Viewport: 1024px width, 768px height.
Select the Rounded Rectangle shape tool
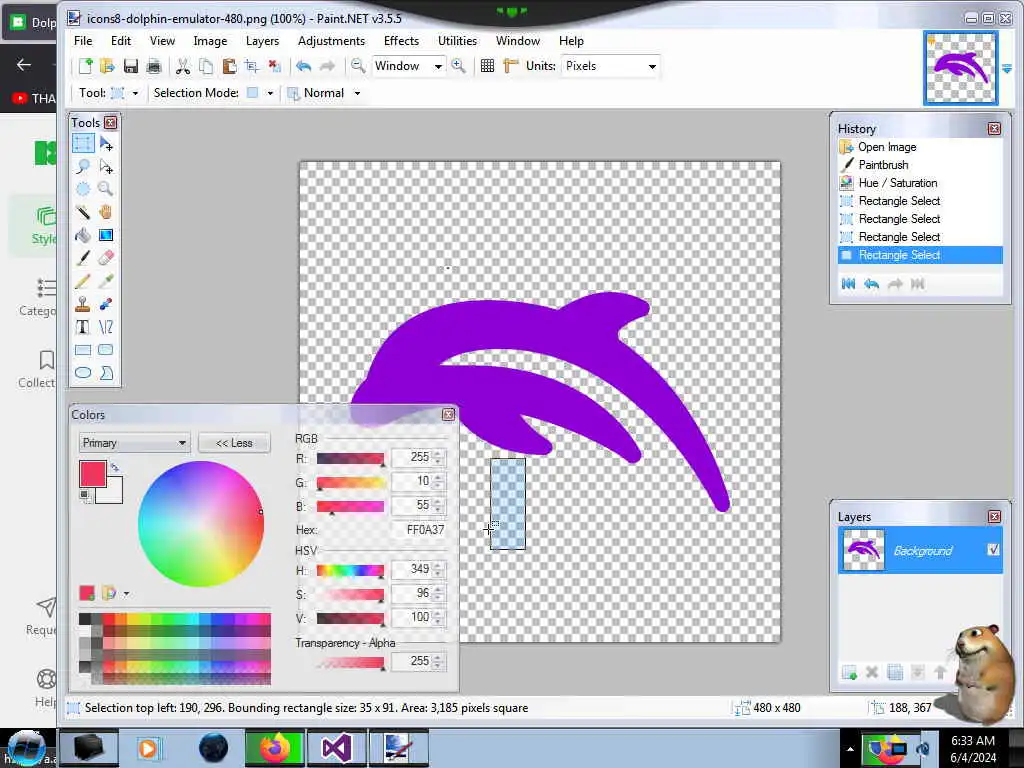(106, 350)
